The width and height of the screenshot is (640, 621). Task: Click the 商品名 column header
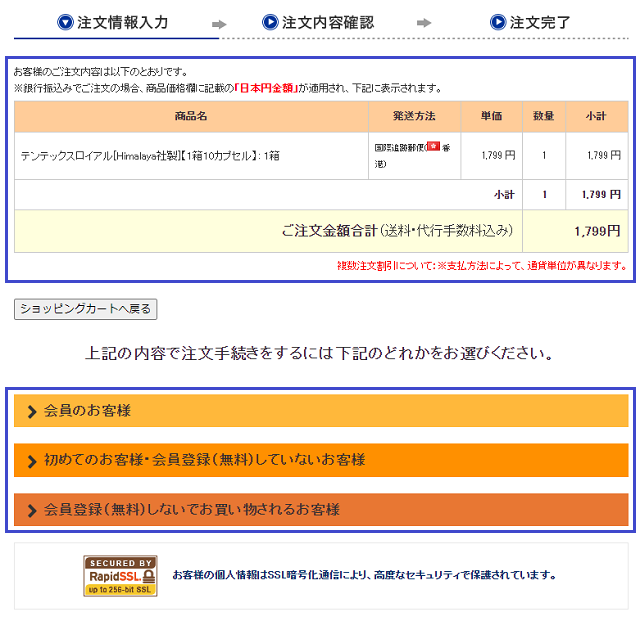click(x=191, y=116)
